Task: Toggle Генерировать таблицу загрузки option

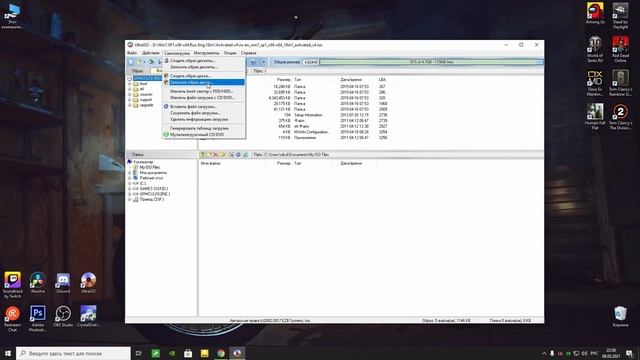Action: pyautogui.click(x=204, y=128)
